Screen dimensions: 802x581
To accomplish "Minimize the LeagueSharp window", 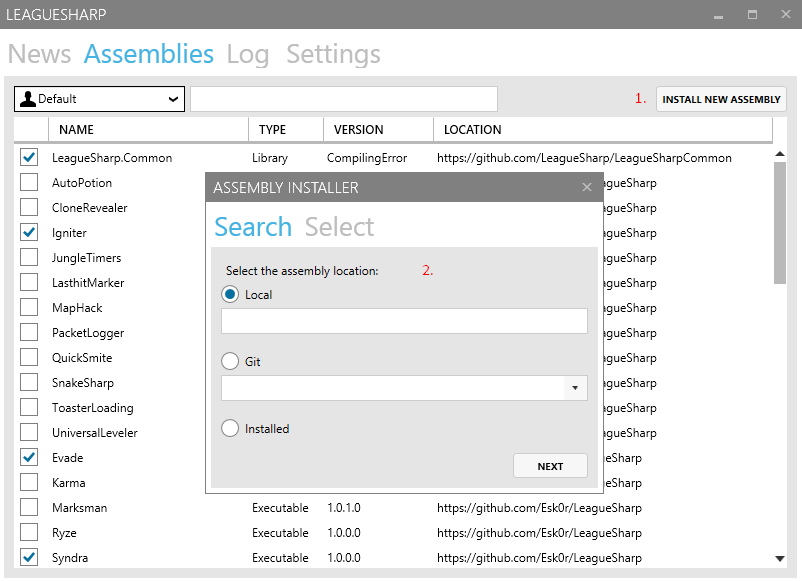I will point(719,15).
